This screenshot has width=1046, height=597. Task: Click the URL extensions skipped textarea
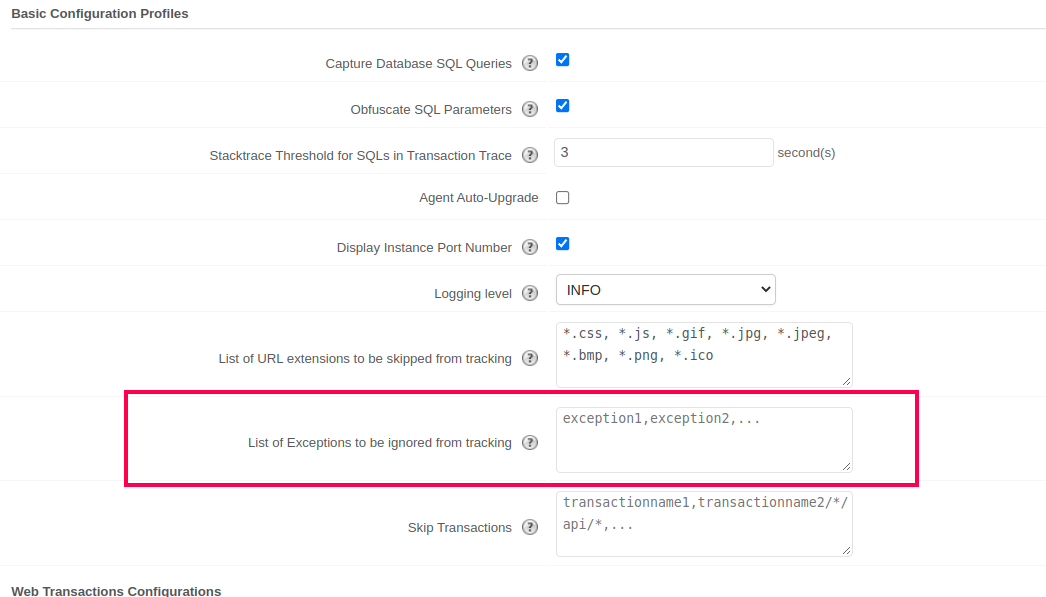point(704,353)
